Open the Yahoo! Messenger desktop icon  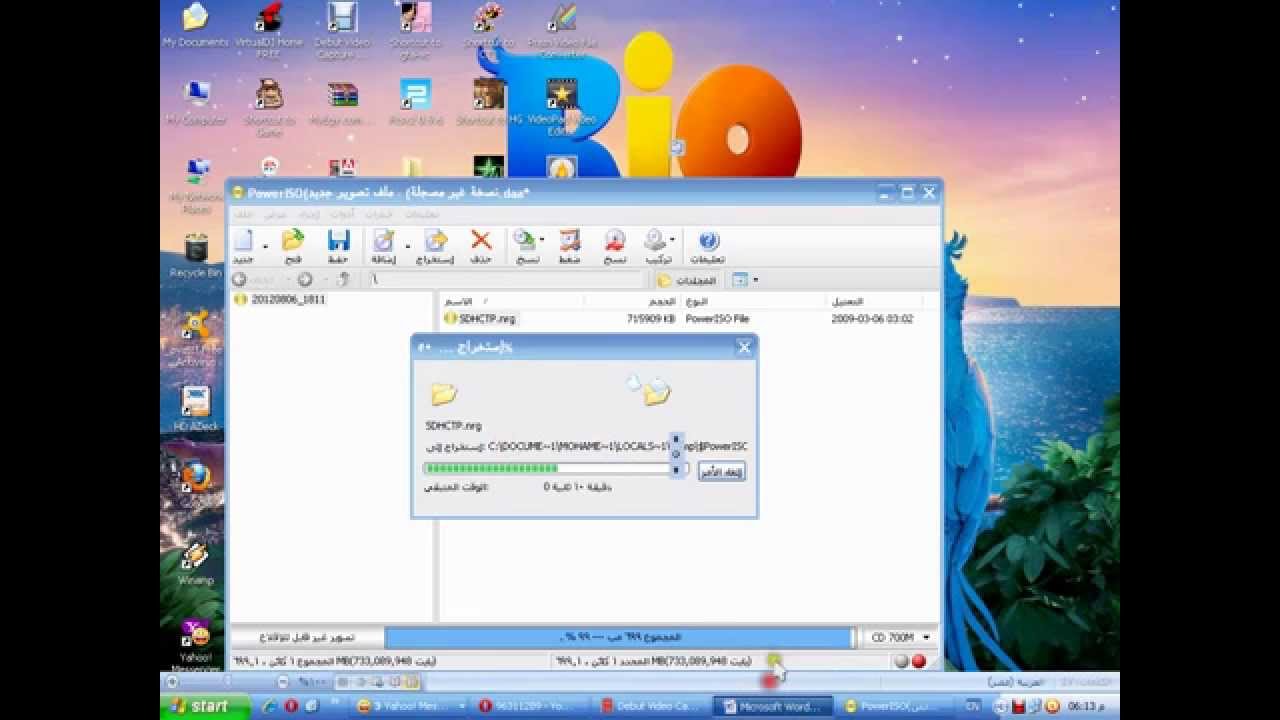pyautogui.click(x=196, y=645)
